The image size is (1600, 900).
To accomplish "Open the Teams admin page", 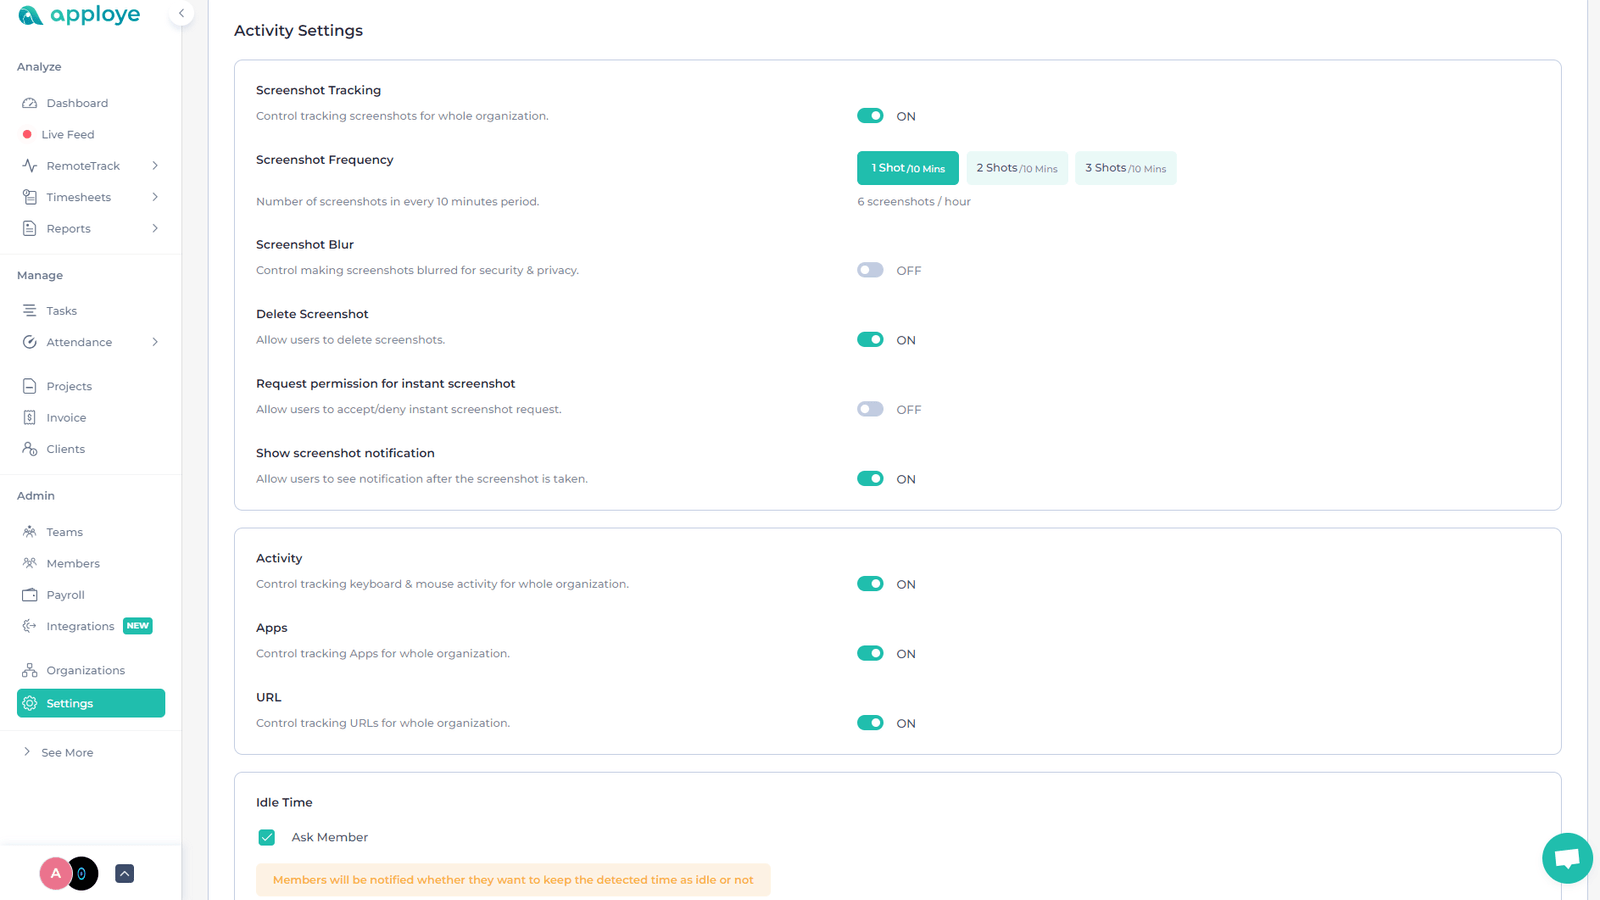I will [64, 531].
